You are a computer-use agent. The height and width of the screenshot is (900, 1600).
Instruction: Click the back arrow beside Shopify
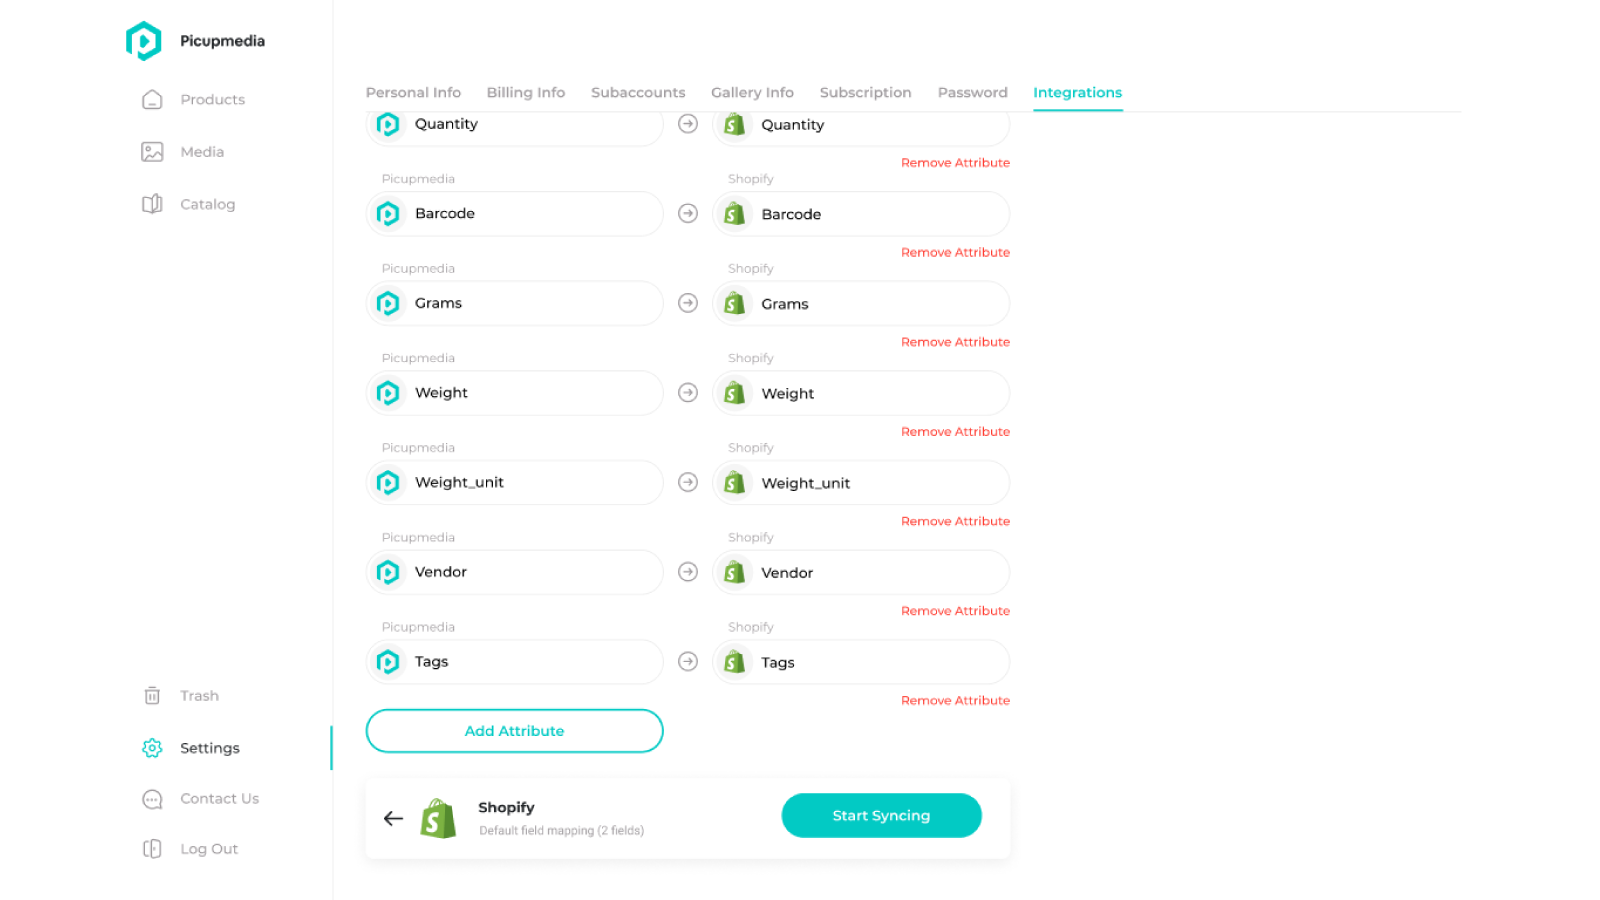click(393, 818)
